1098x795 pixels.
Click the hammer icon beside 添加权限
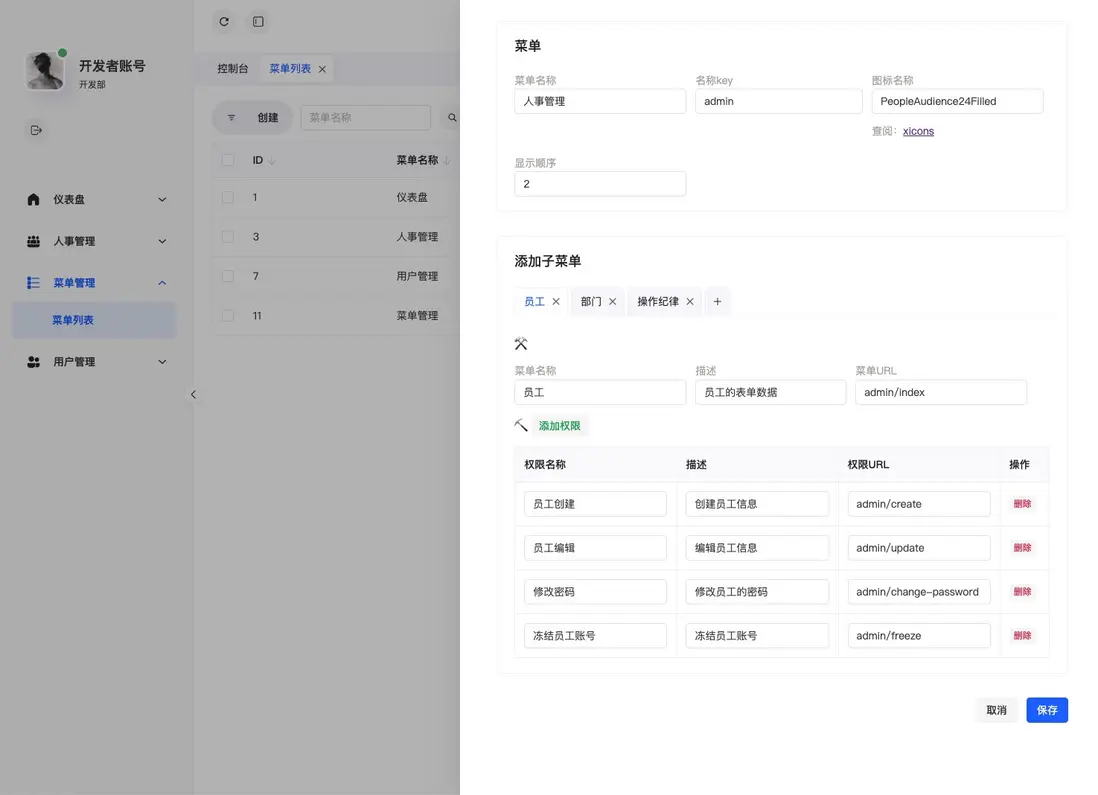[521, 425]
